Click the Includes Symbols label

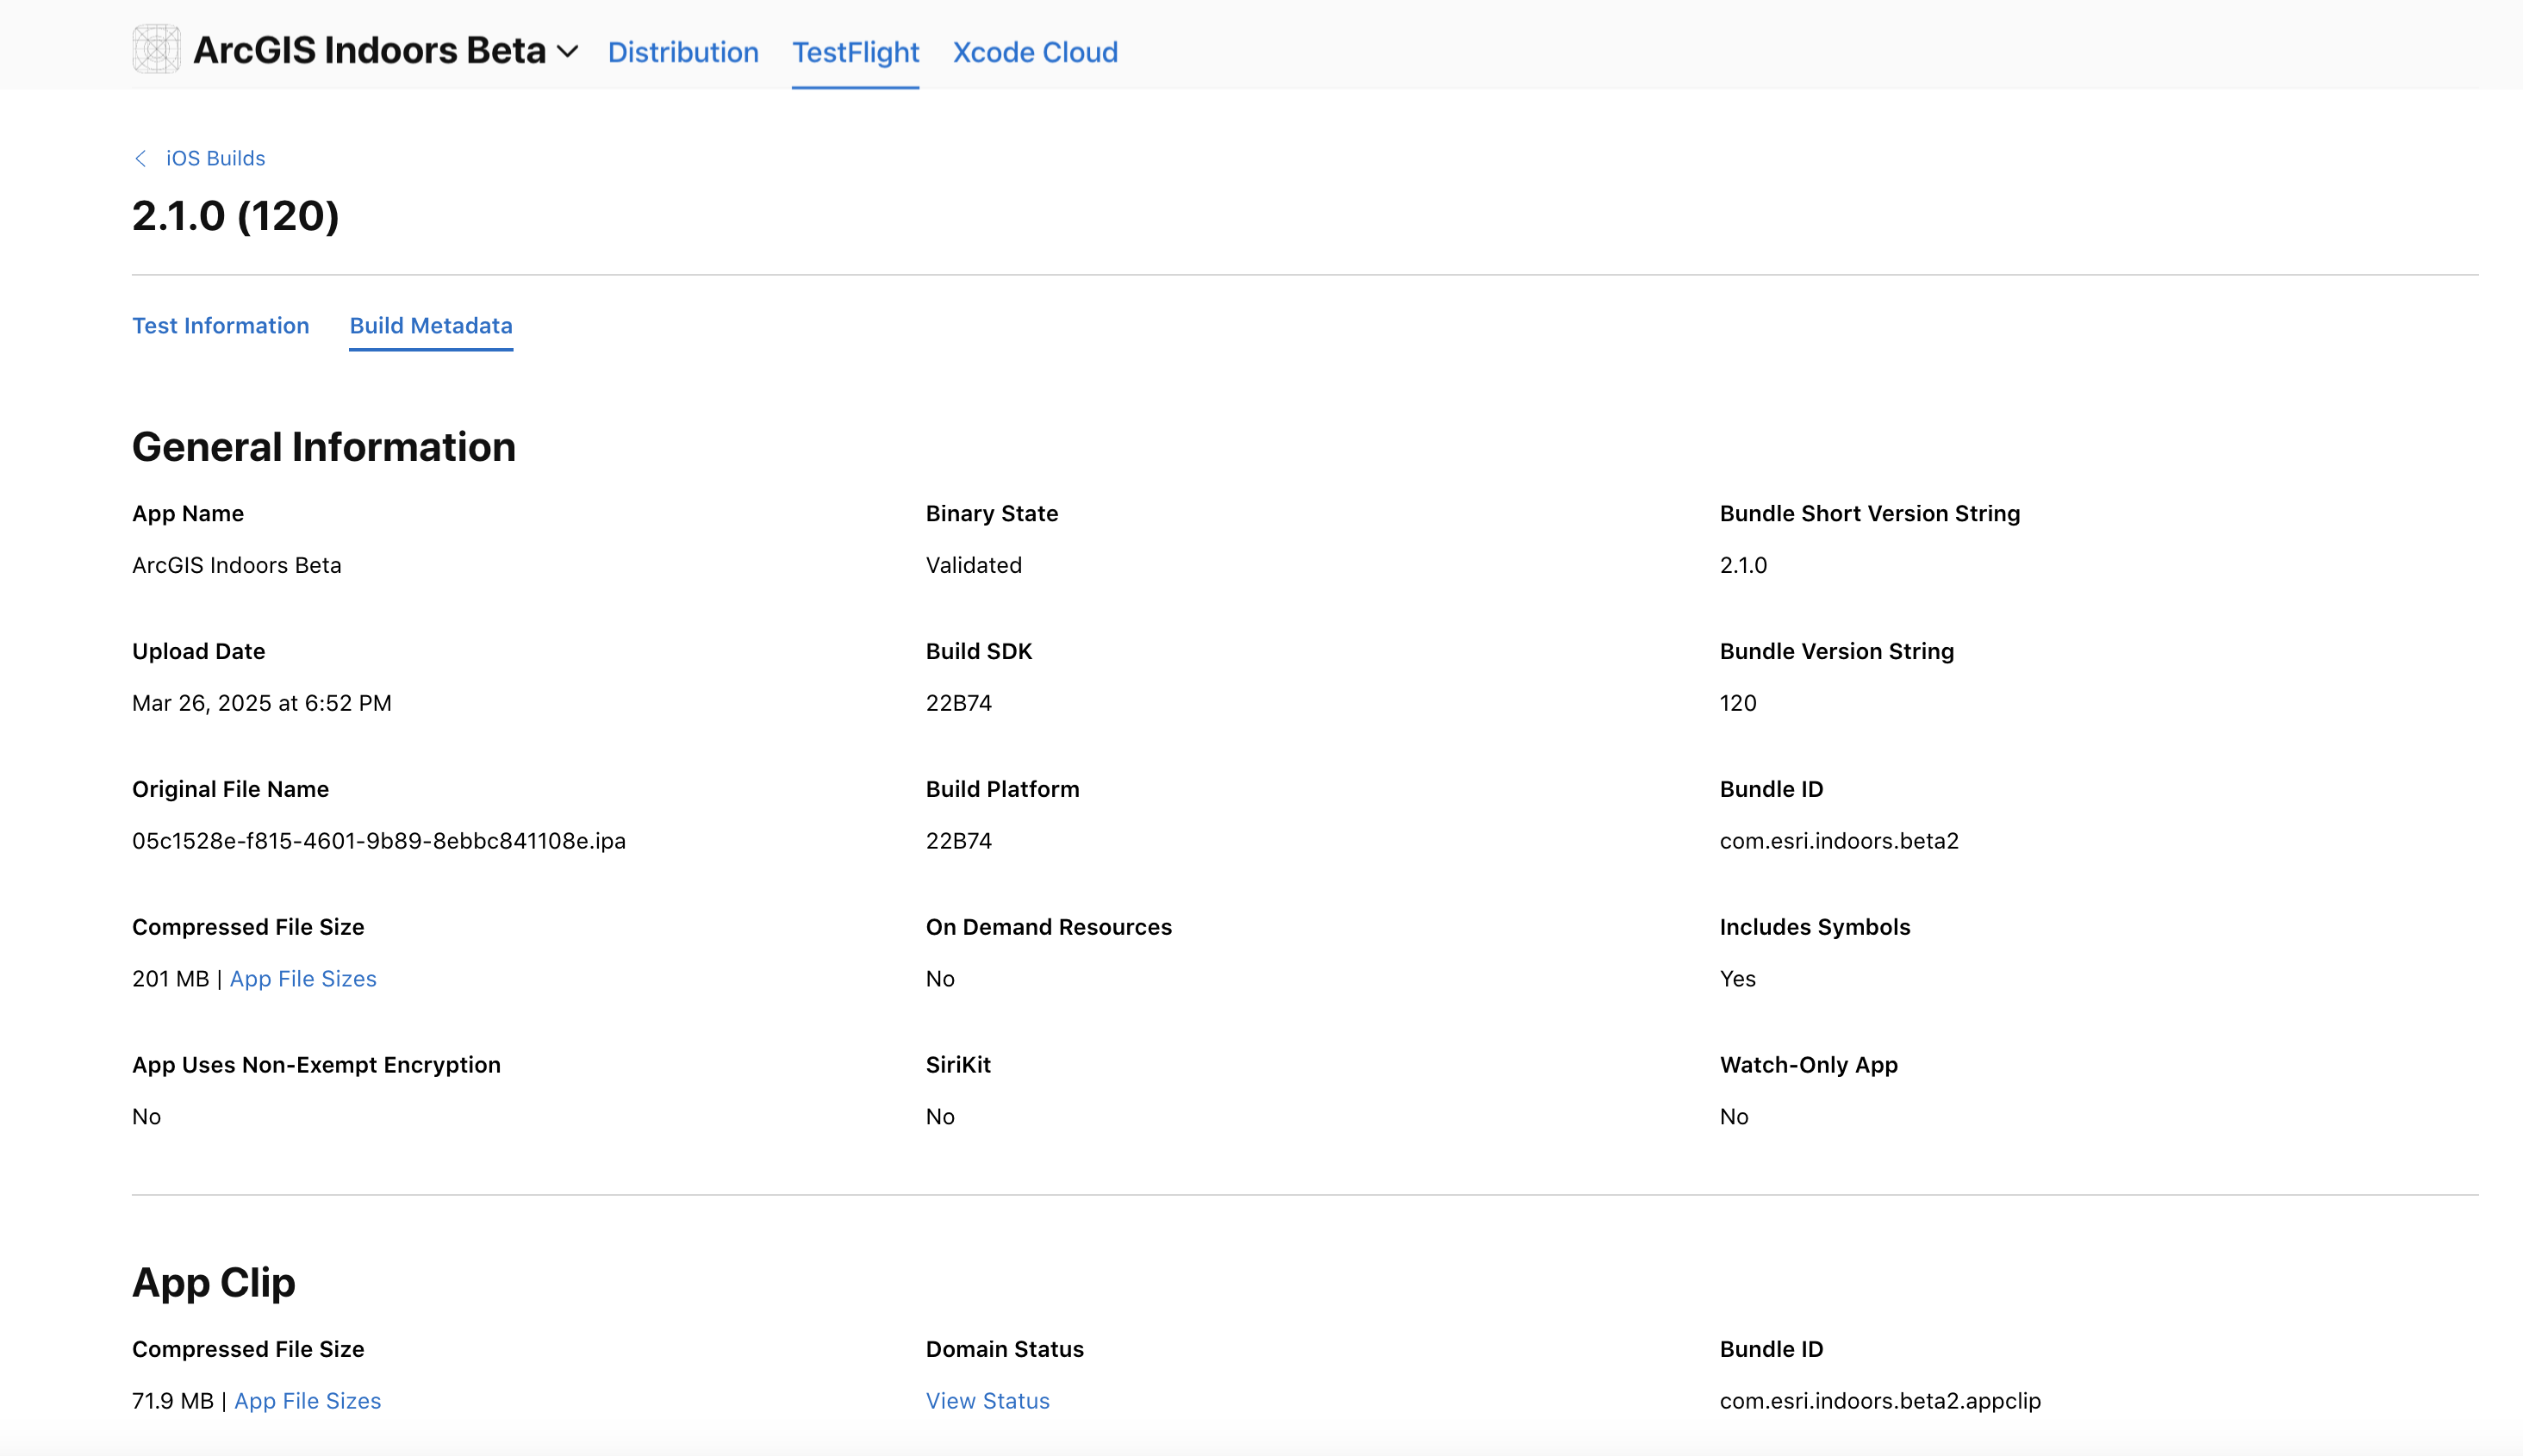coord(1815,927)
